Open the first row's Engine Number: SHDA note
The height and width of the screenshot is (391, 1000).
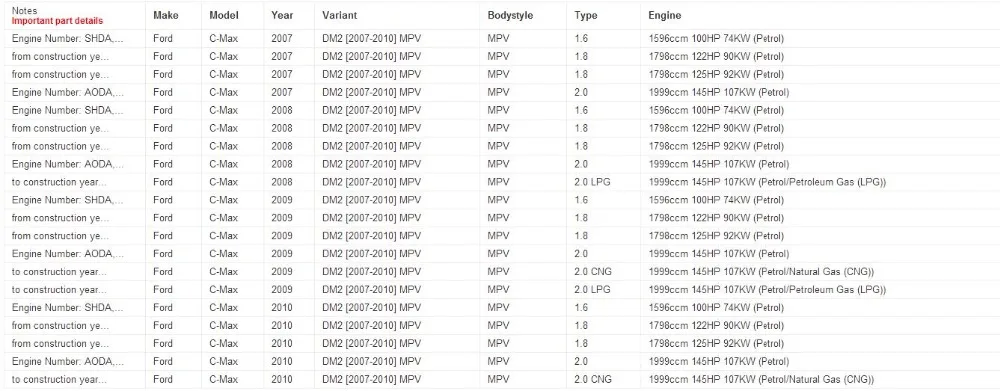[x=68, y=38]
